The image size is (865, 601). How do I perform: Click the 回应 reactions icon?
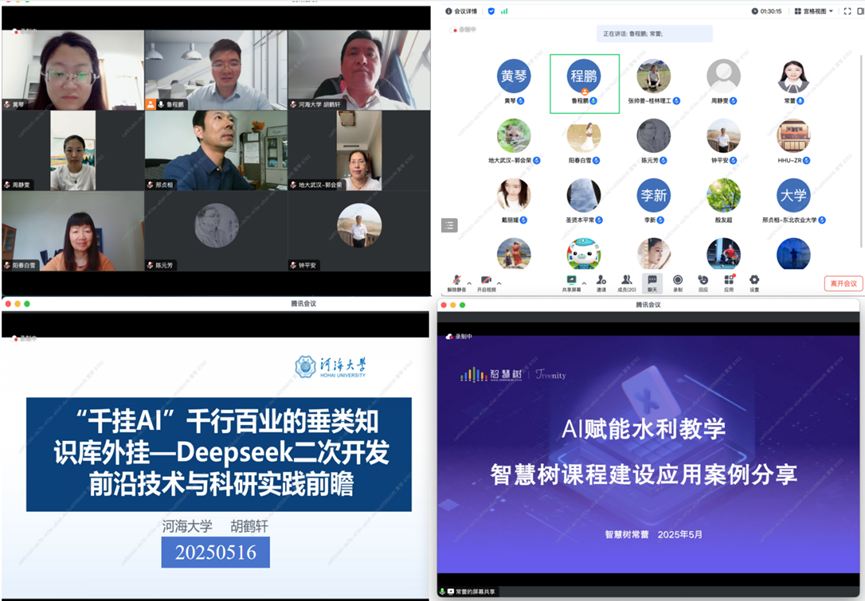pos(703,281)
